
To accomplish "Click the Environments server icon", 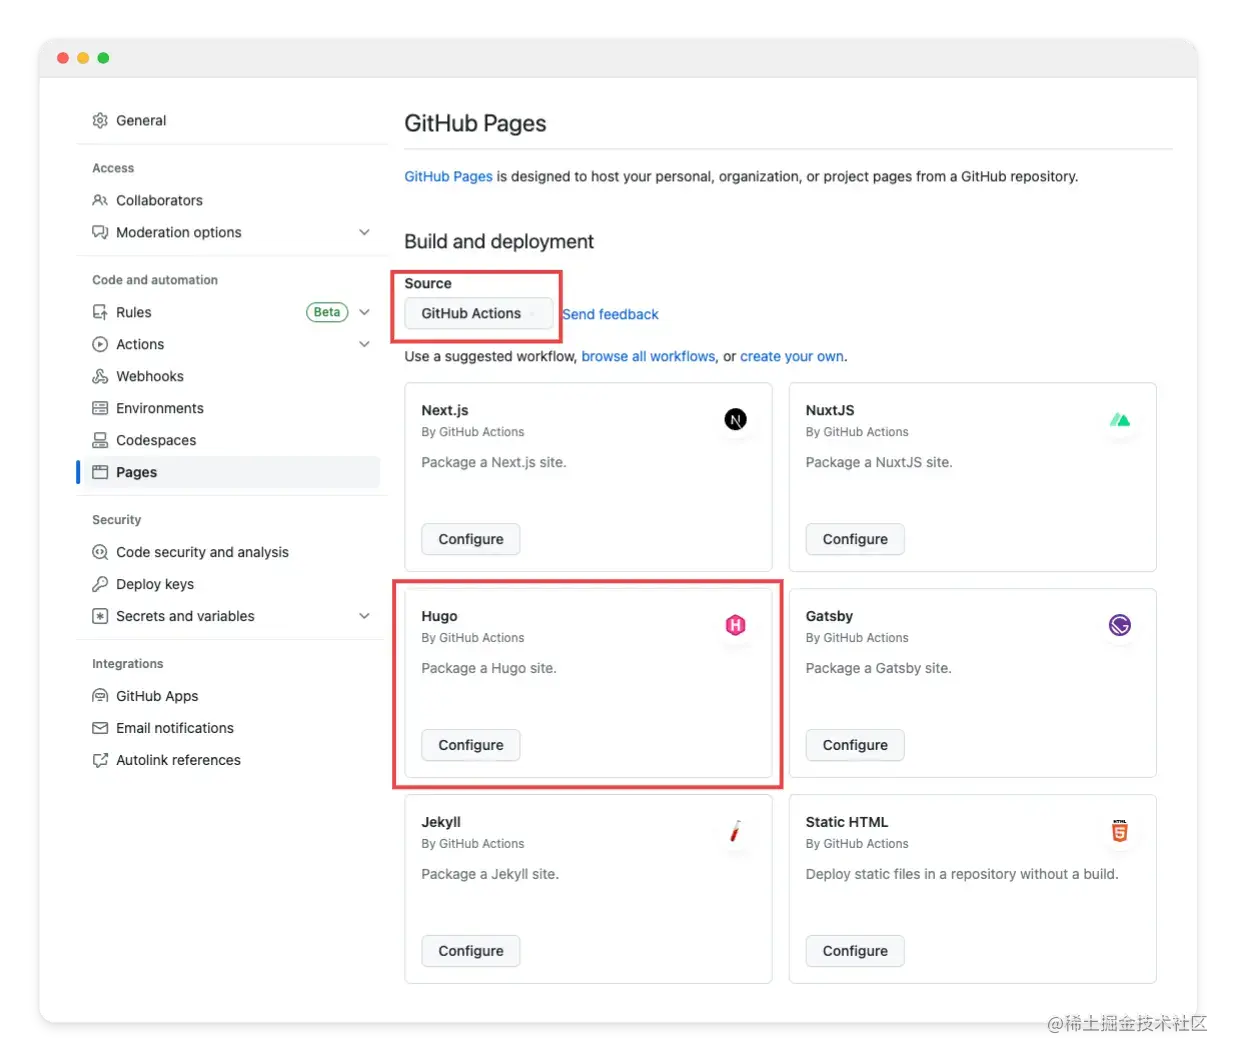I will [100, 409].
